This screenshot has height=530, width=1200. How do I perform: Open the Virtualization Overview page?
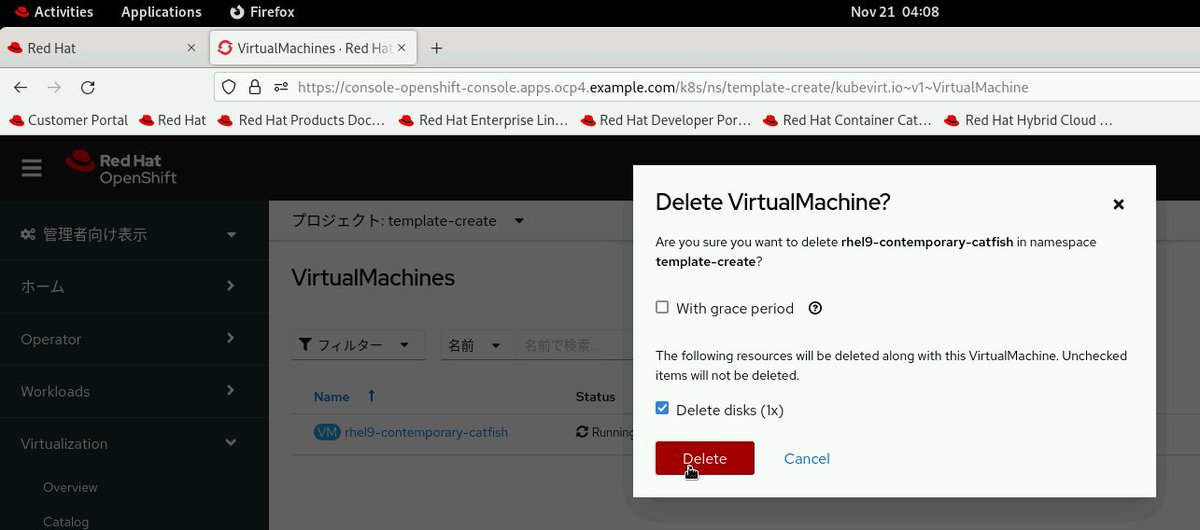coord(70,487)
